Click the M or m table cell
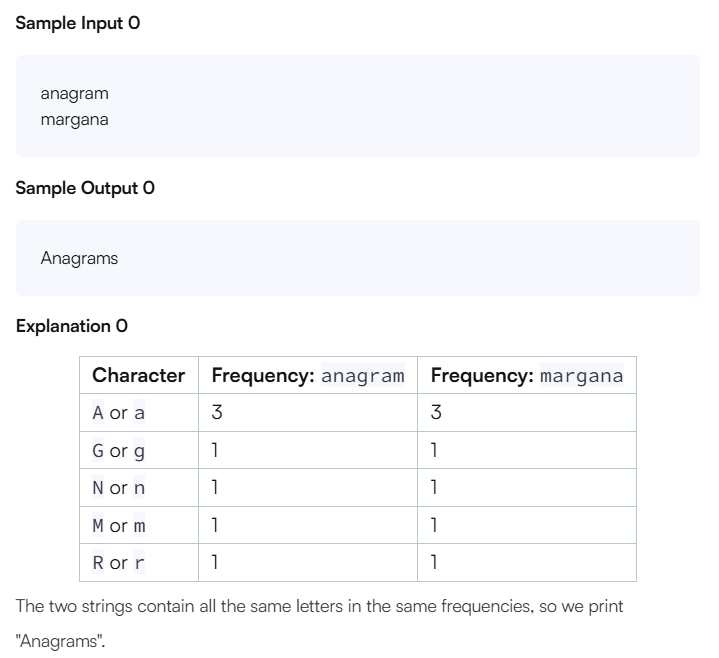The image size is (719, 658). (139, 525)
